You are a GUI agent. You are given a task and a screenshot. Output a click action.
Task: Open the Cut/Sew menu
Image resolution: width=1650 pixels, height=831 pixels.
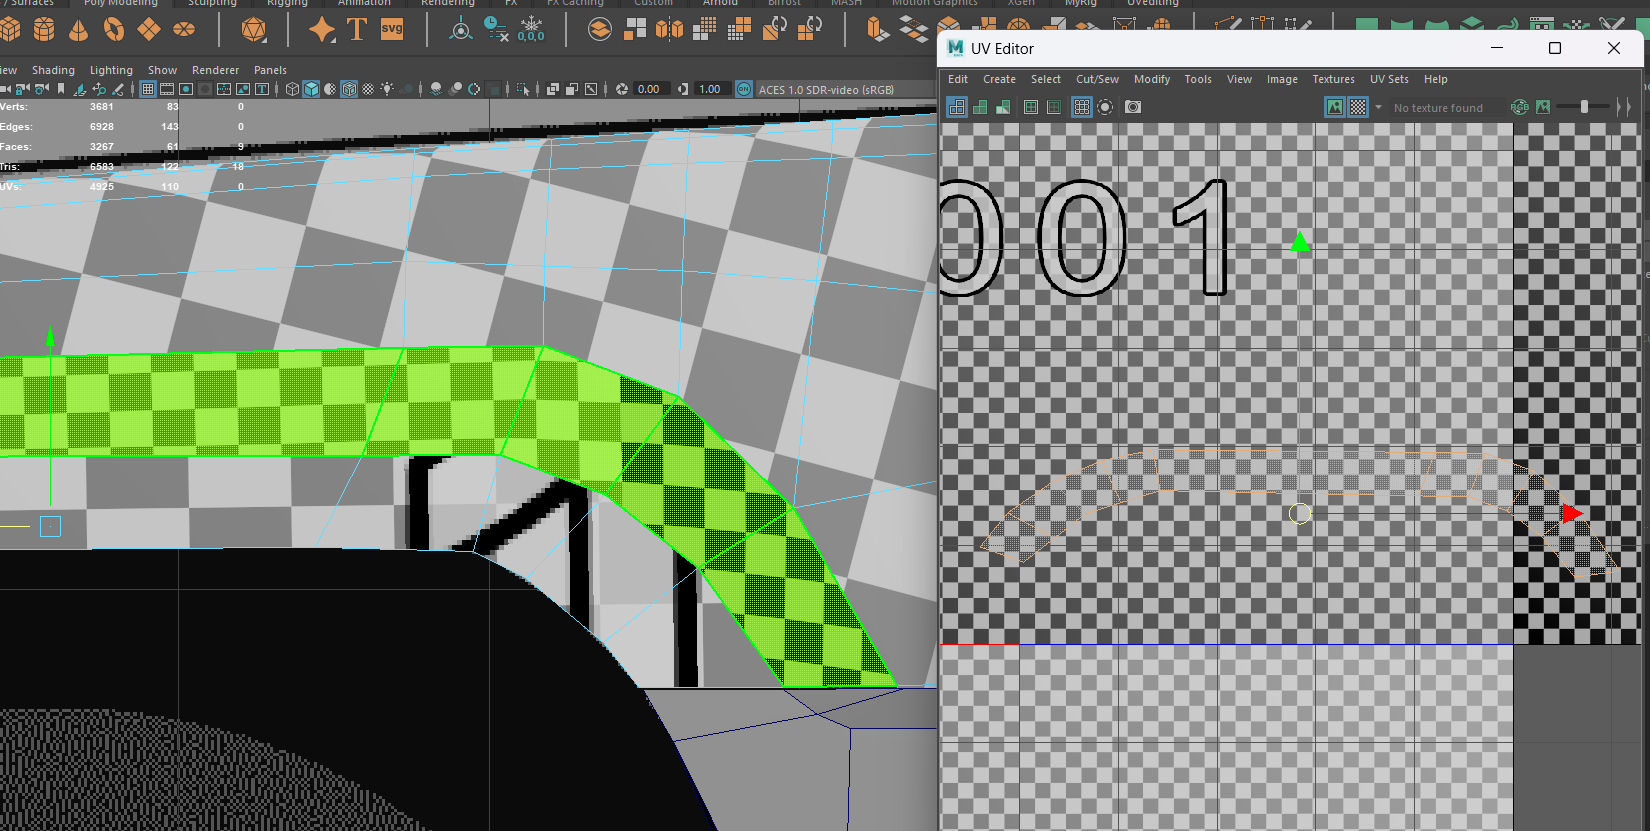(1097, 79)
